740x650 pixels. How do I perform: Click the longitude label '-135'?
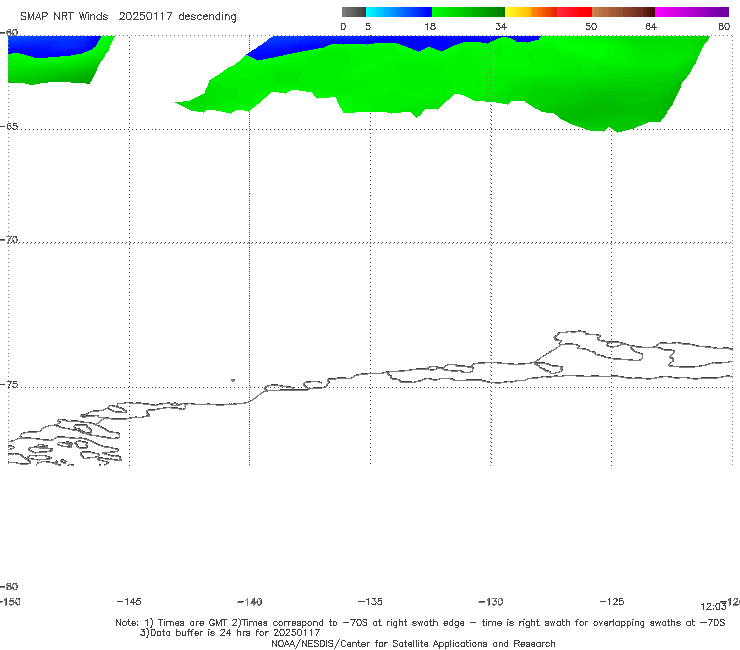(x=370, y=602)
